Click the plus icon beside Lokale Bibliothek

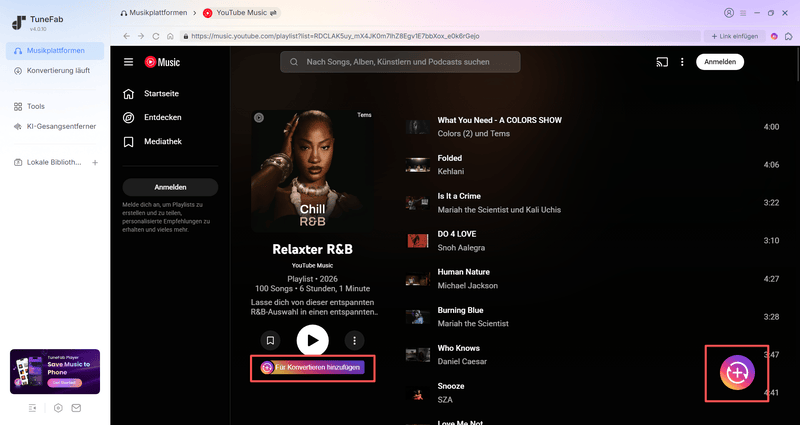(95, 162)
